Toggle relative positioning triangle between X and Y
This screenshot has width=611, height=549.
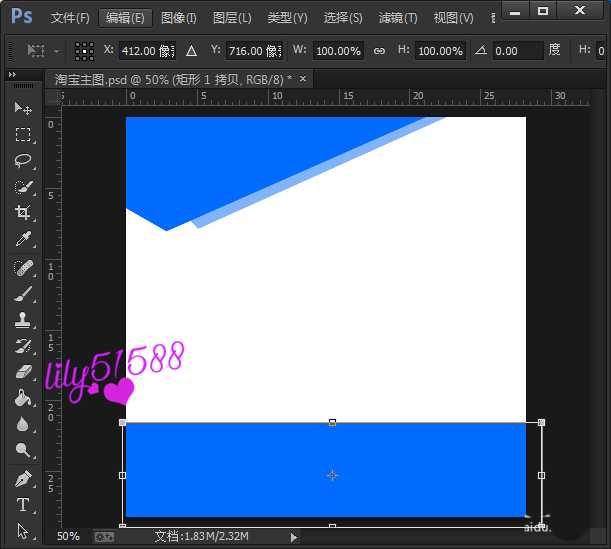[191, 50]
